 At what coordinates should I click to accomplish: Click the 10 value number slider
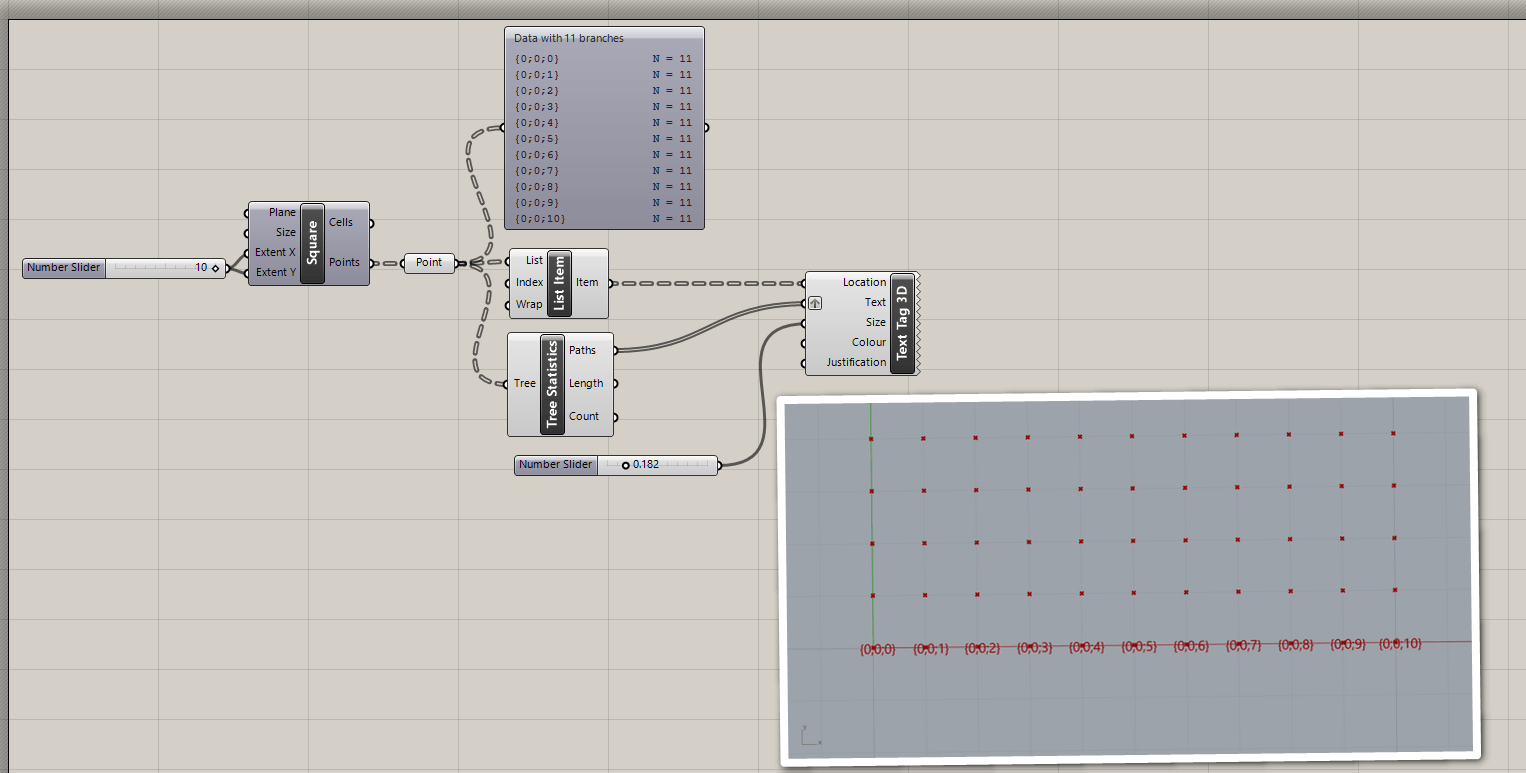165,268
